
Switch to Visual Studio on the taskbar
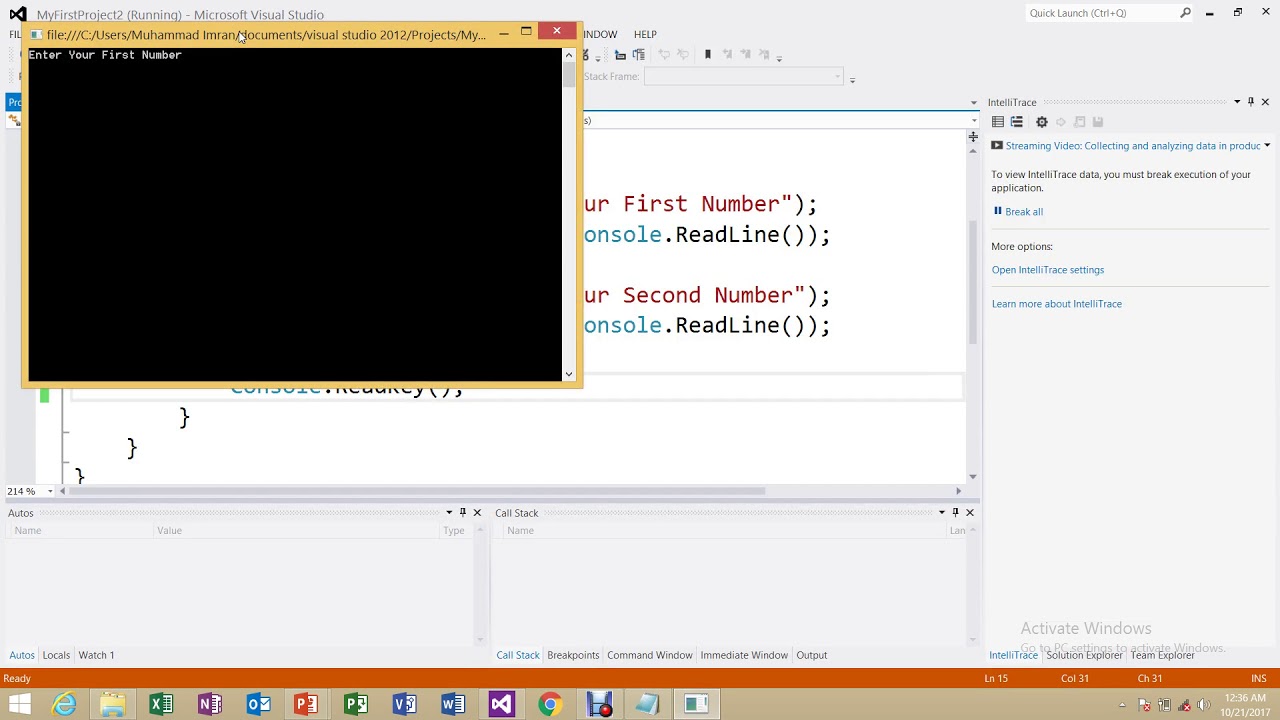[501, 704]
